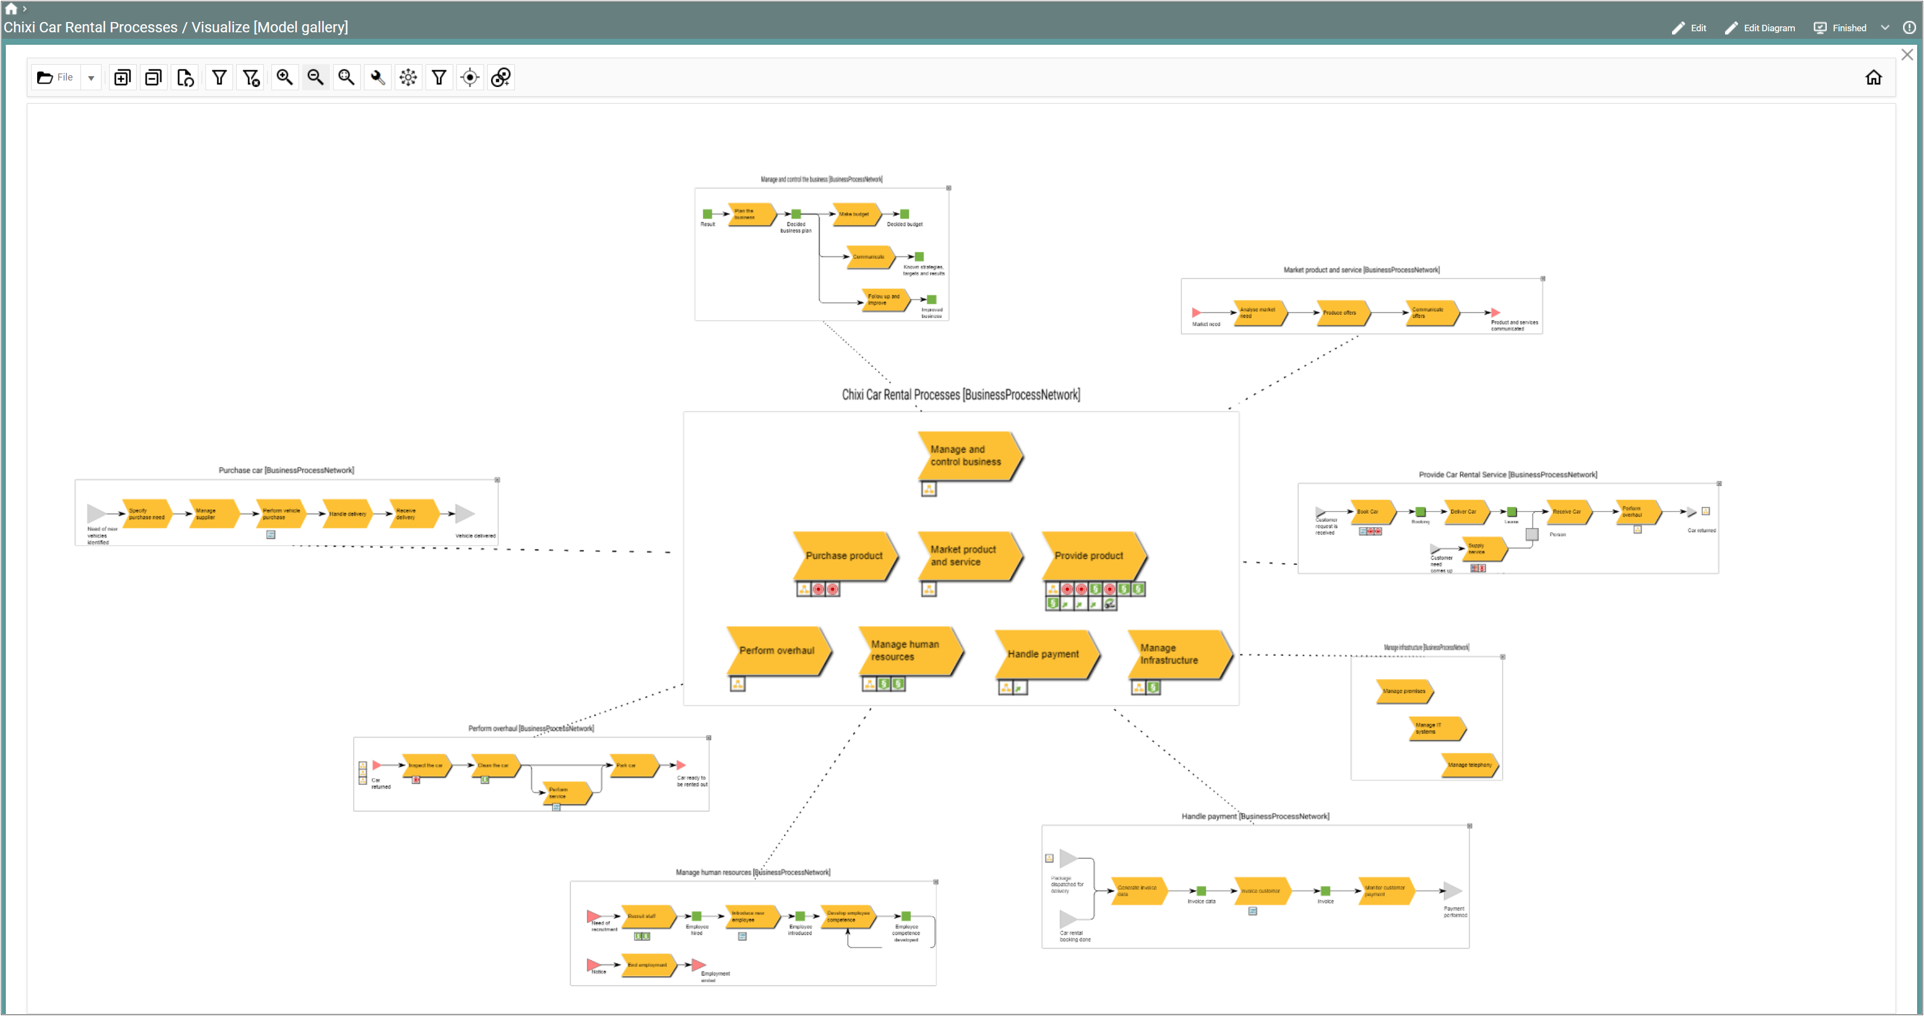Click the filter icon left of the clear-filter icon

point(219,77)
